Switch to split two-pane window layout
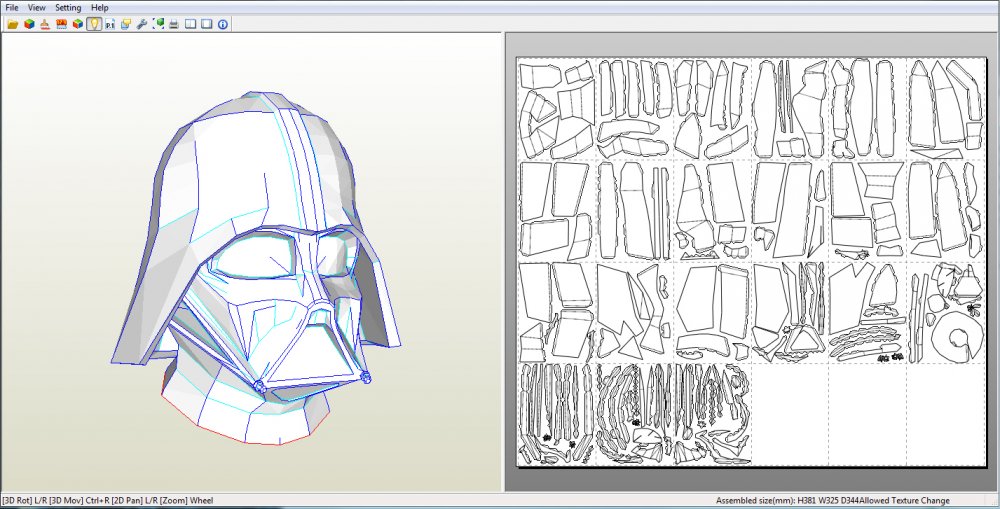 (190, 24)
